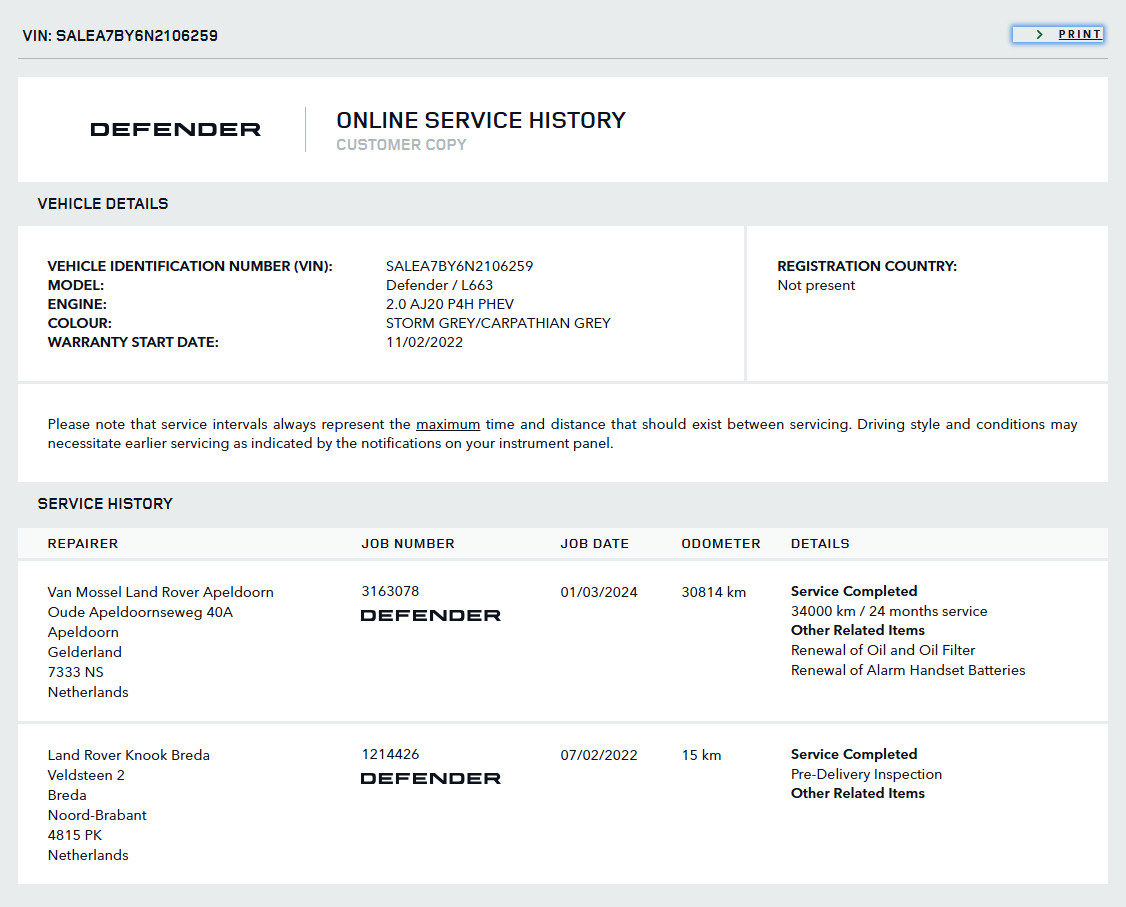Click the VIN value in vehicle details
Viewport: 1126px width, 907px height.
point(459,266)
